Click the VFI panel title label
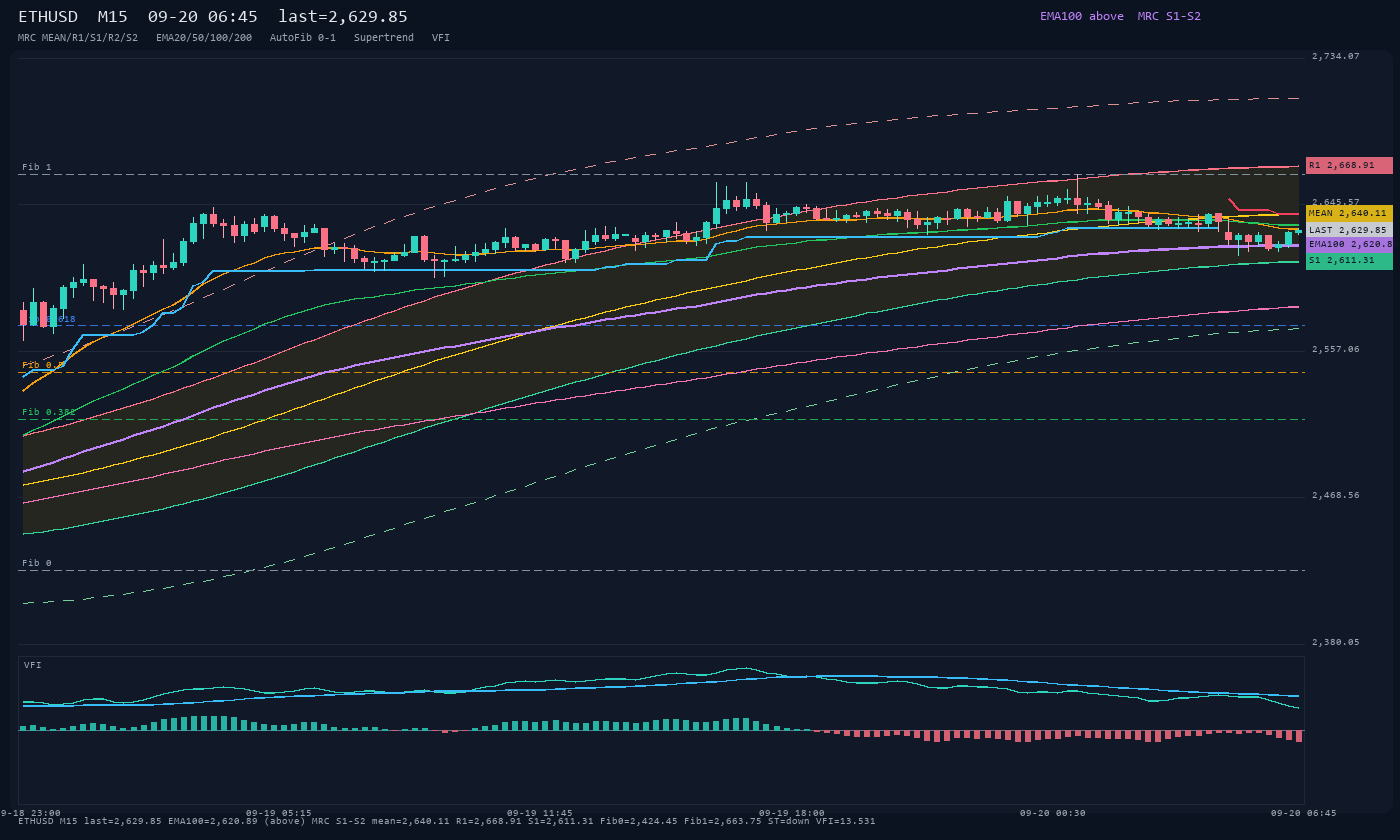Screen dimensions: 1400x840 click(x=33, y=665)
